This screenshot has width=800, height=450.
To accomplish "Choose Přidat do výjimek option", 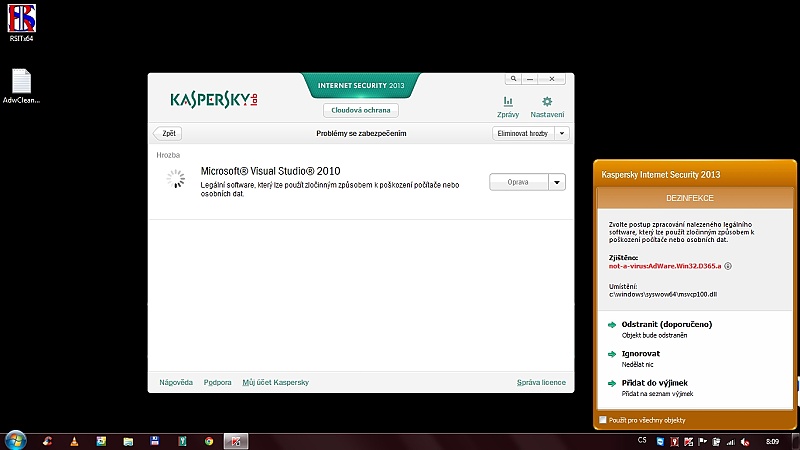I will pyautogui.click(x=655, y=383).
